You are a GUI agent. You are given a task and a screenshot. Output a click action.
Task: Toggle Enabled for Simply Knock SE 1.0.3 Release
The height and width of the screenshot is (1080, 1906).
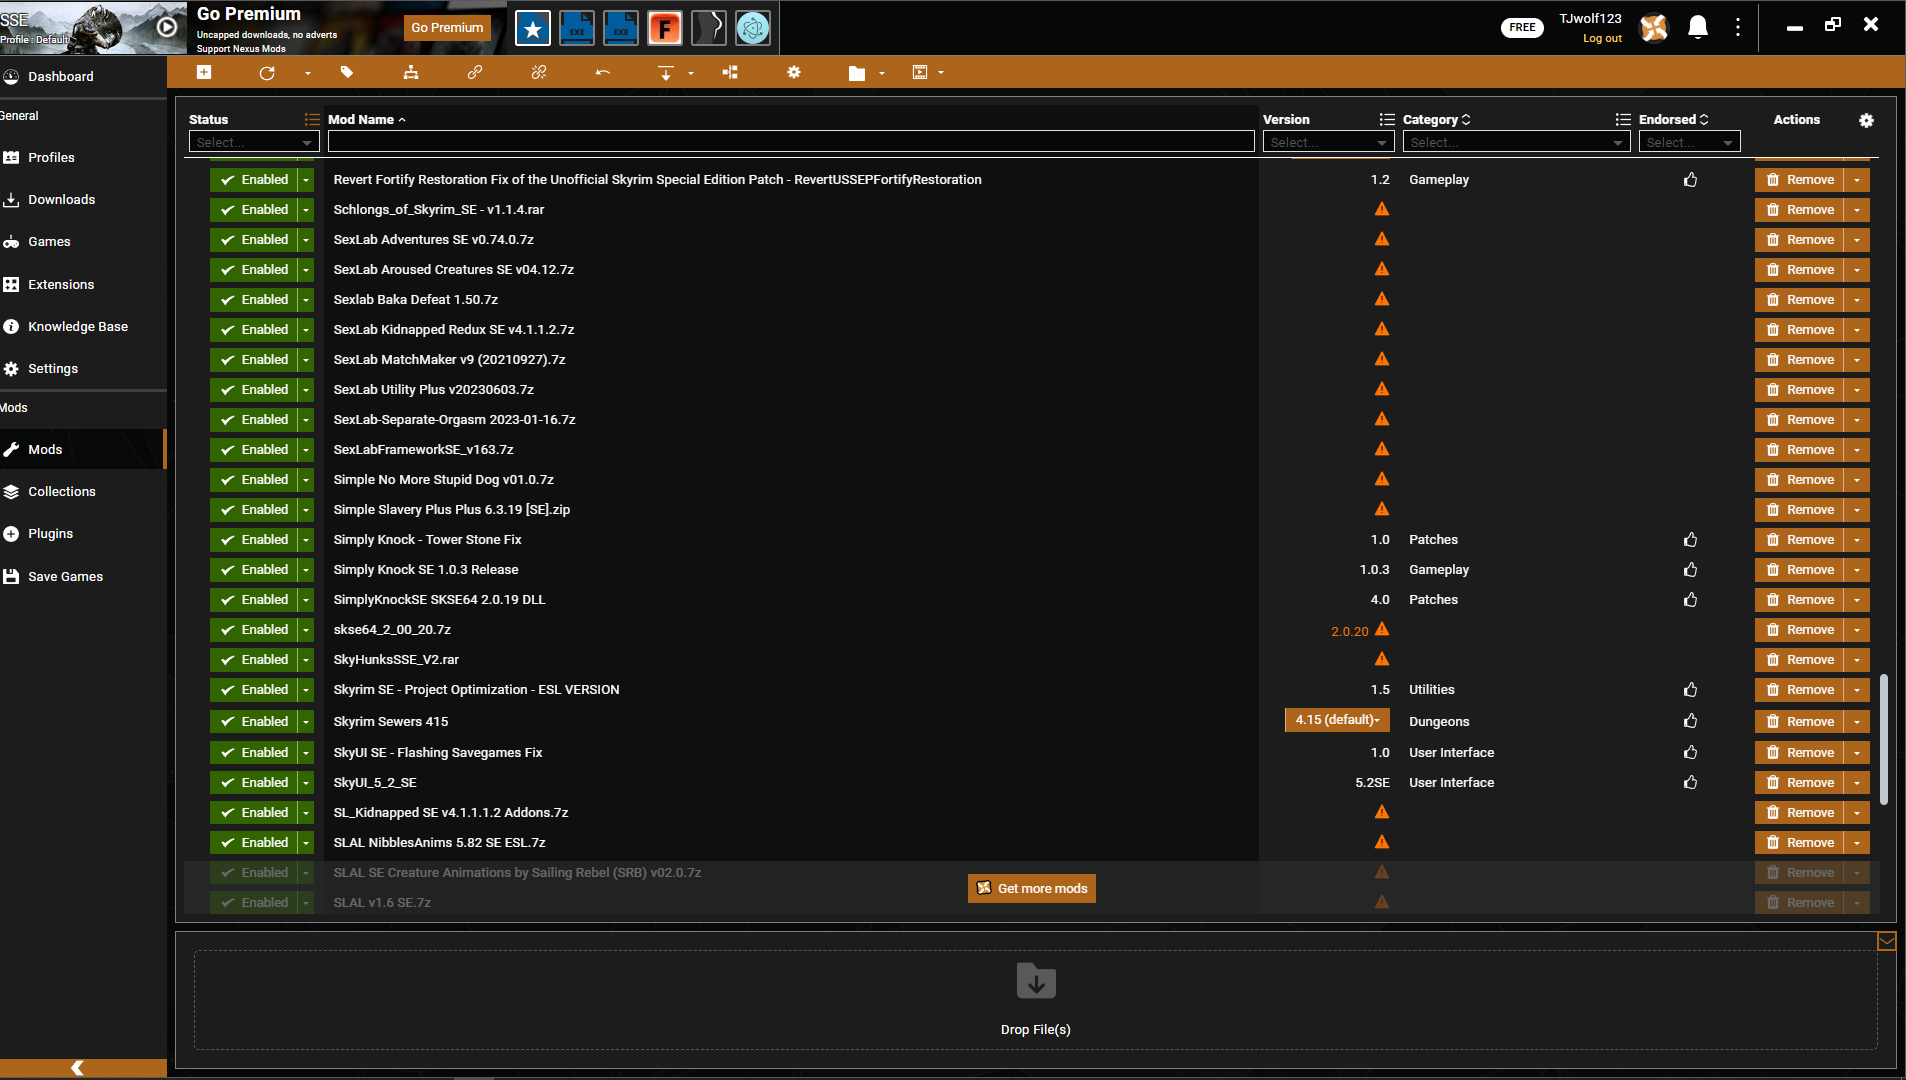254,570
